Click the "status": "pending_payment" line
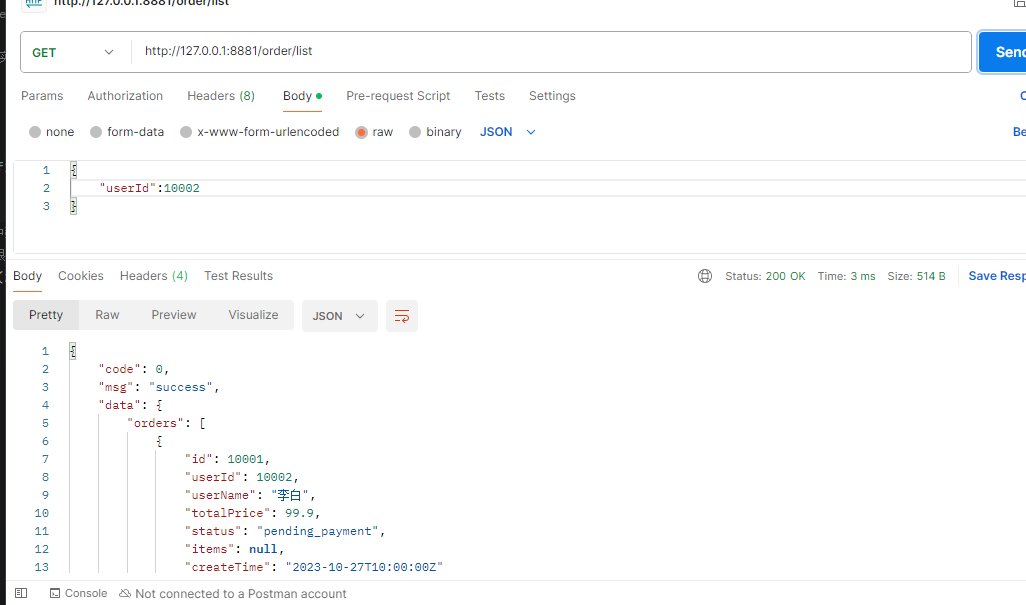The width and height of the screenshot is (1026, 605). pos(285,531)
